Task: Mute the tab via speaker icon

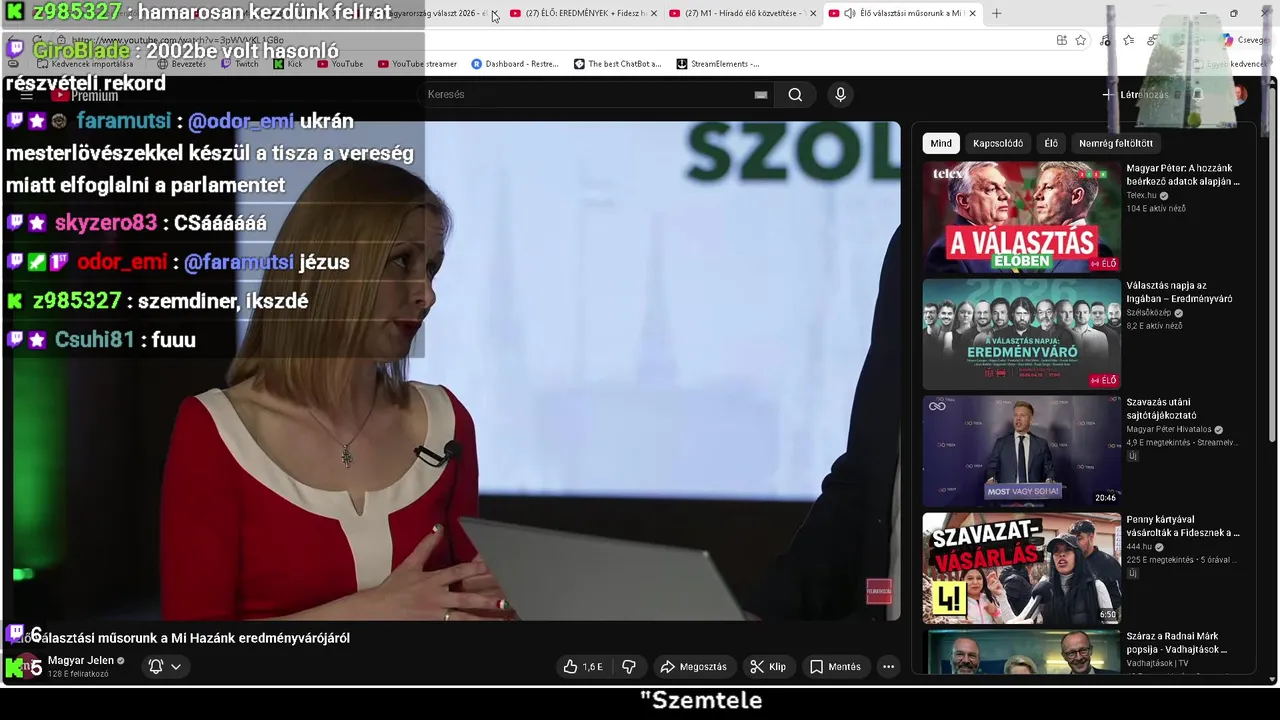Action: pos(849,13)
